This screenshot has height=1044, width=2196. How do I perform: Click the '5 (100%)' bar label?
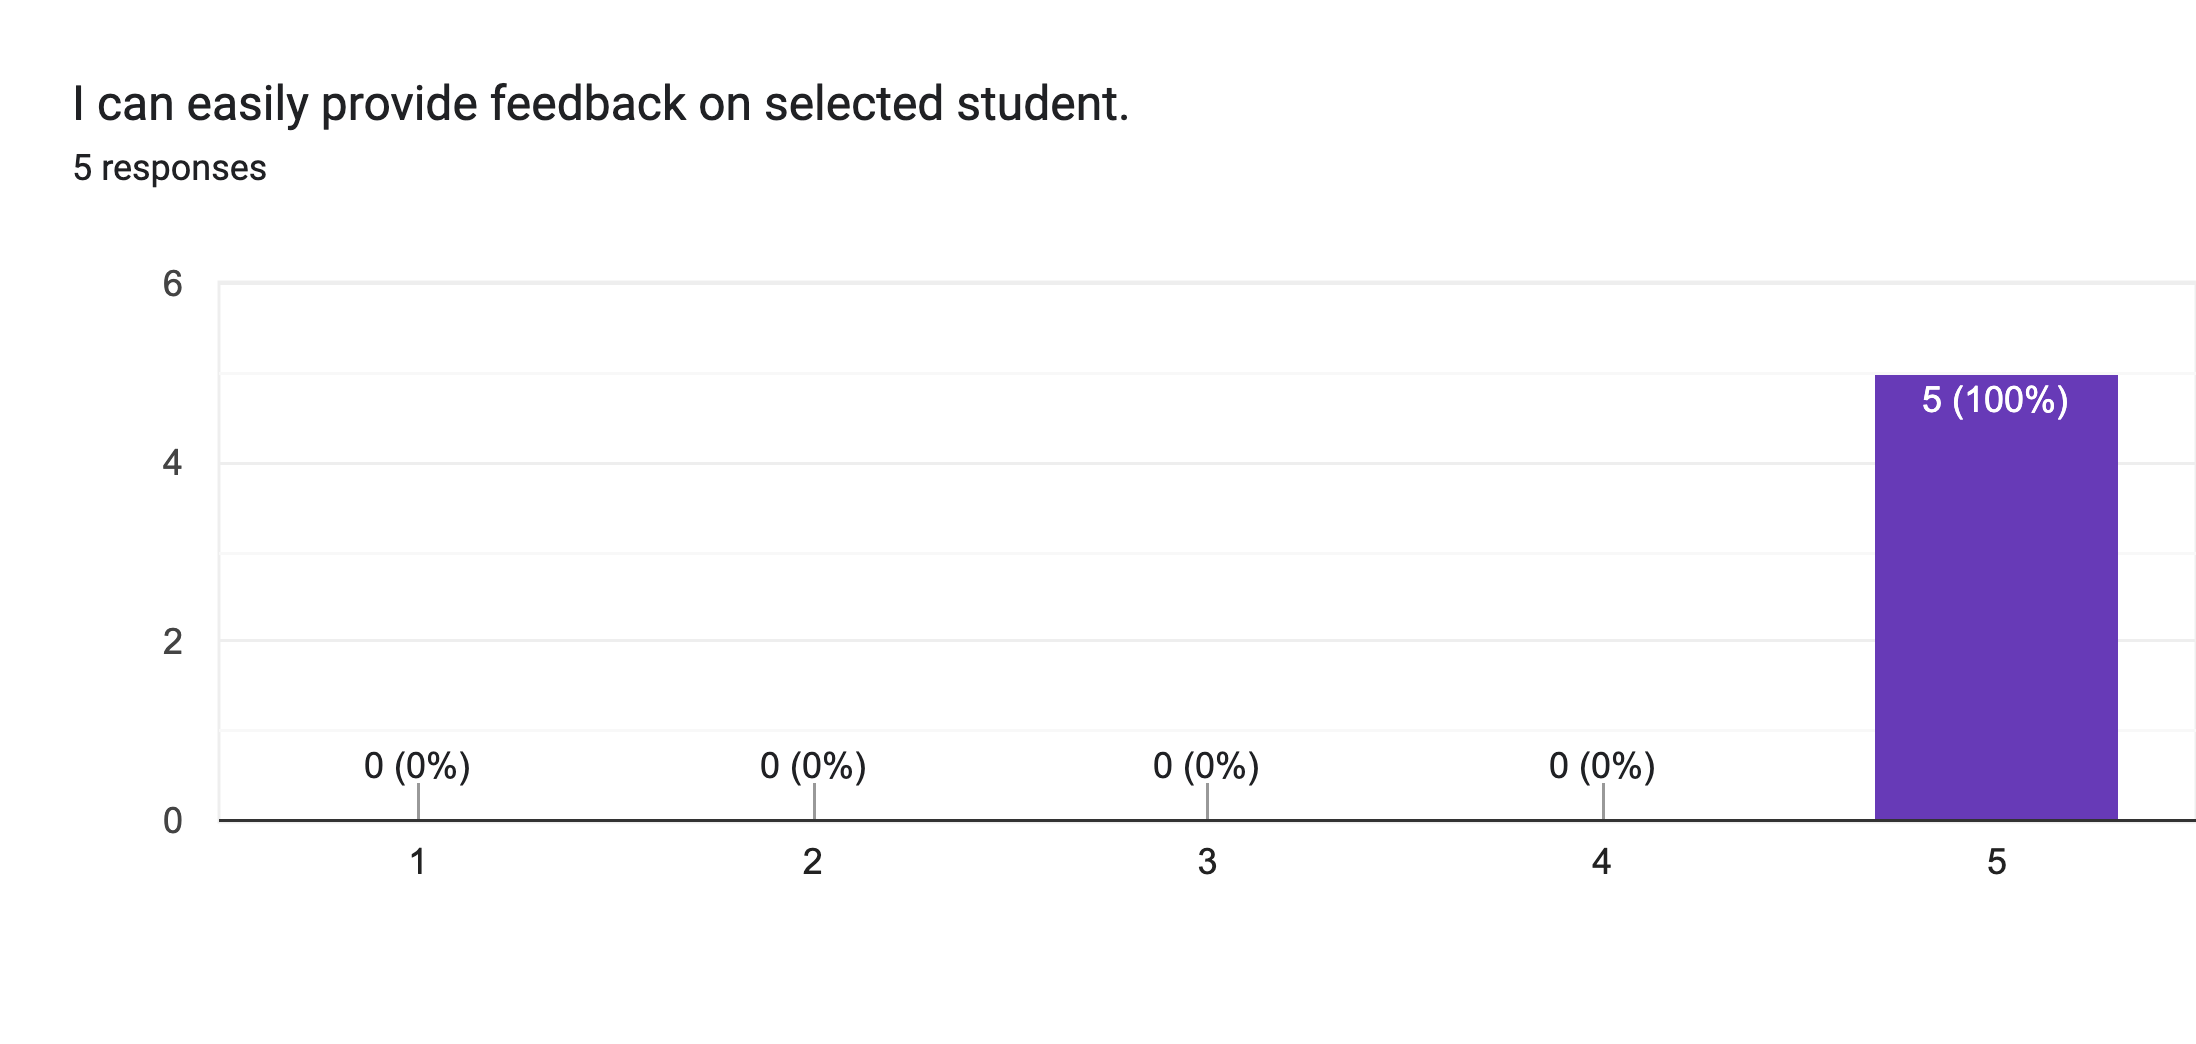1995,400
